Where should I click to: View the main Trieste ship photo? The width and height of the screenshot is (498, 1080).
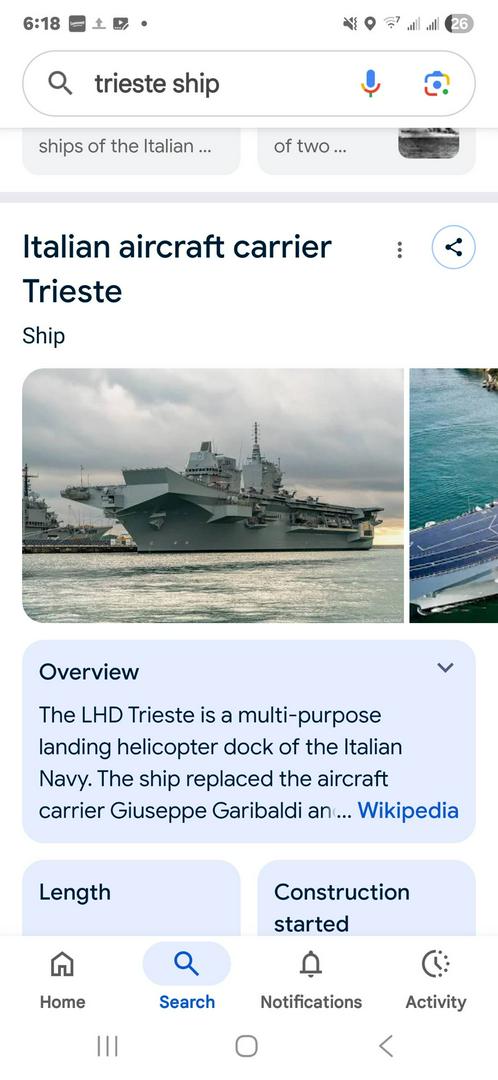(213, 495)
